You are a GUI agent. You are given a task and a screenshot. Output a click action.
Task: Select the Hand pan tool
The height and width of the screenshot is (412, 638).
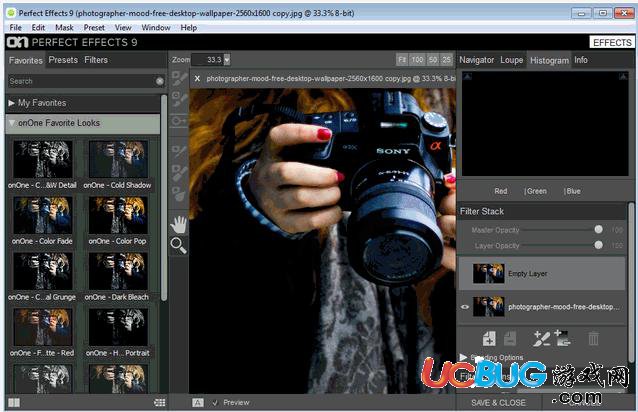click(x=178, y=225)
